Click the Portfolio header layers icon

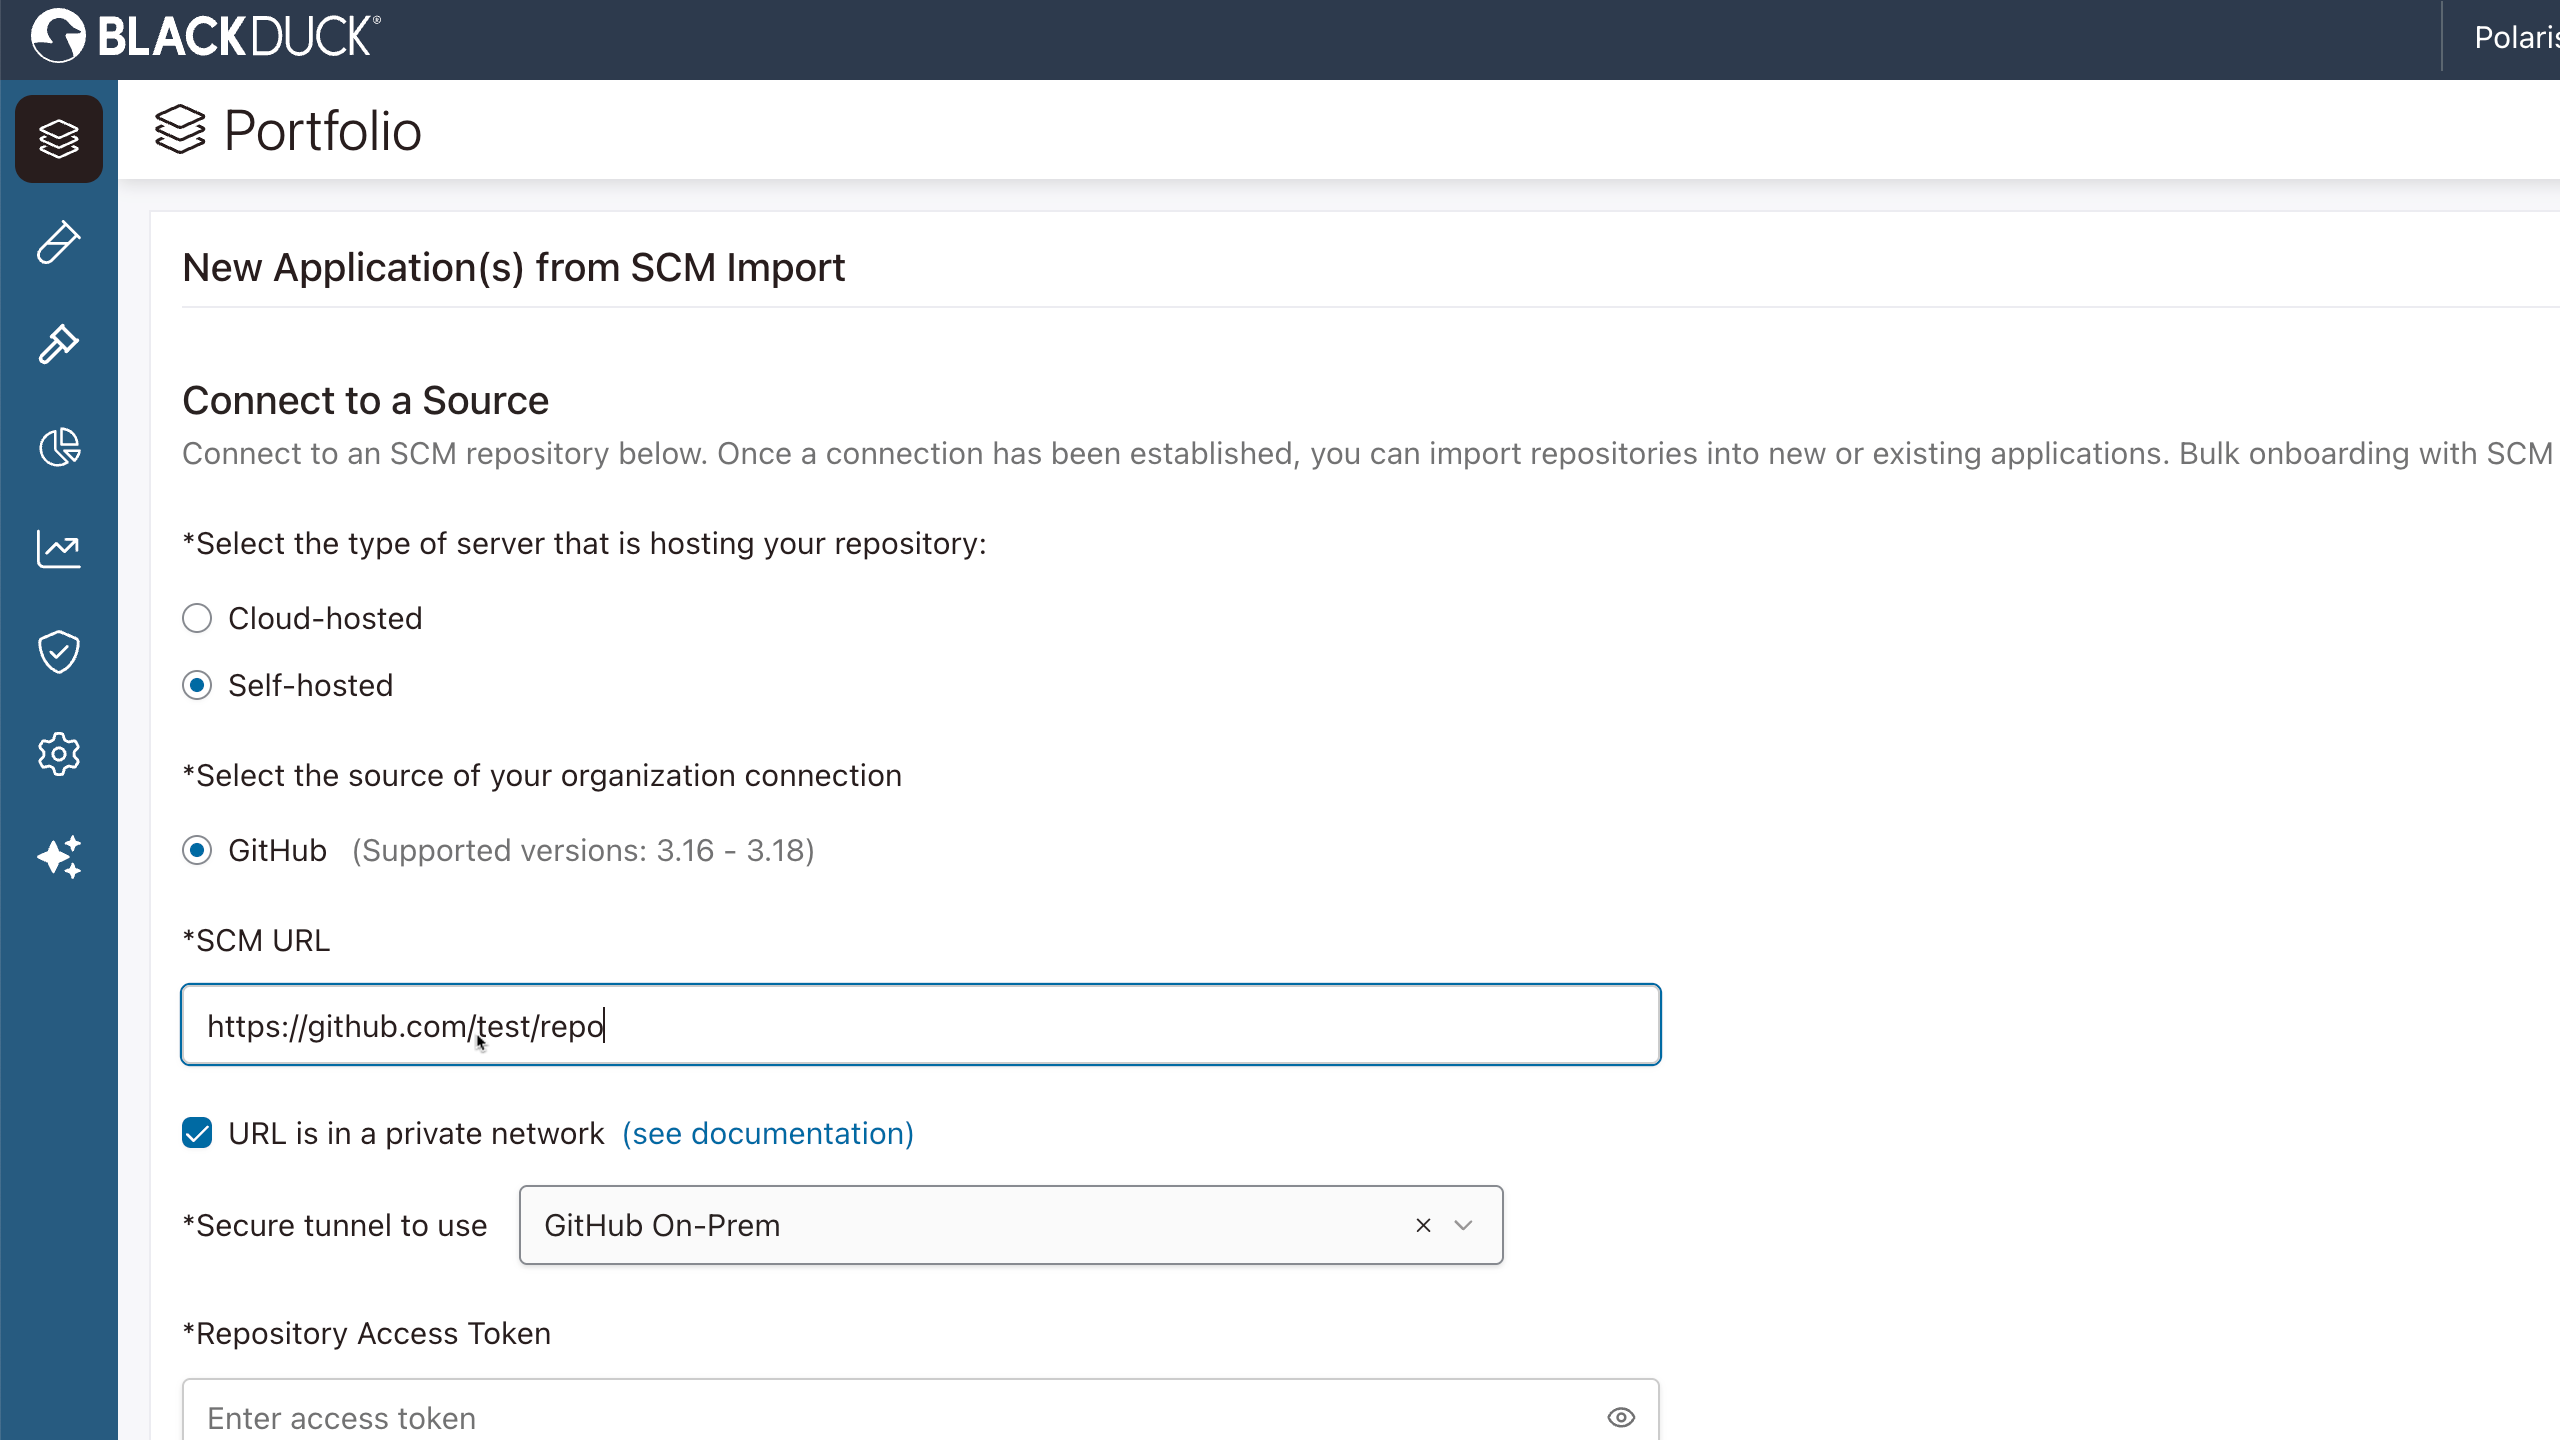click(x=180, y=130)
